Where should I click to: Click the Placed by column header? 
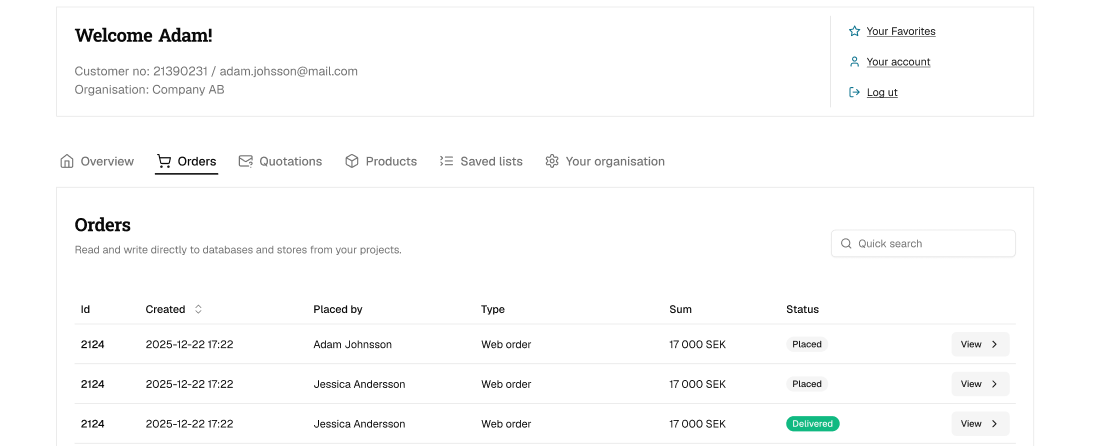point(338,309)
